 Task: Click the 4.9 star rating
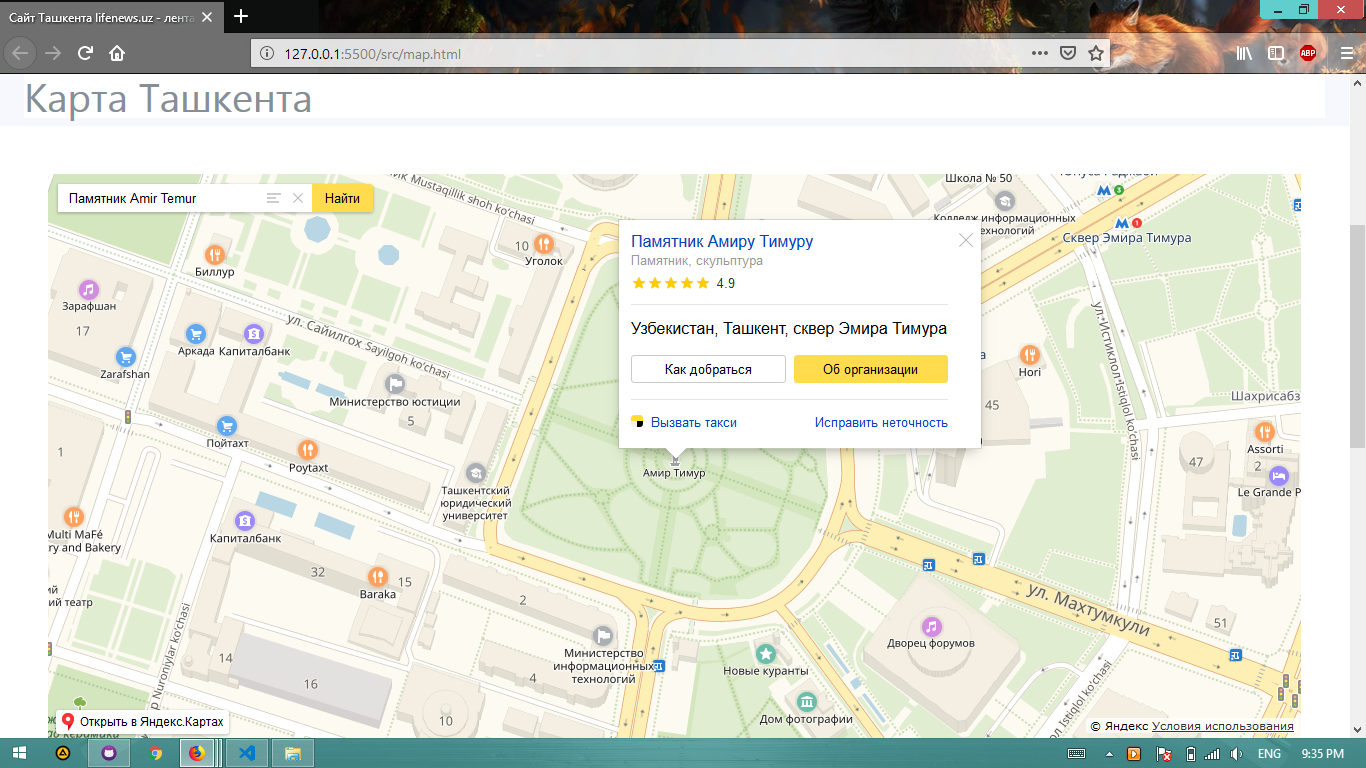683,283
